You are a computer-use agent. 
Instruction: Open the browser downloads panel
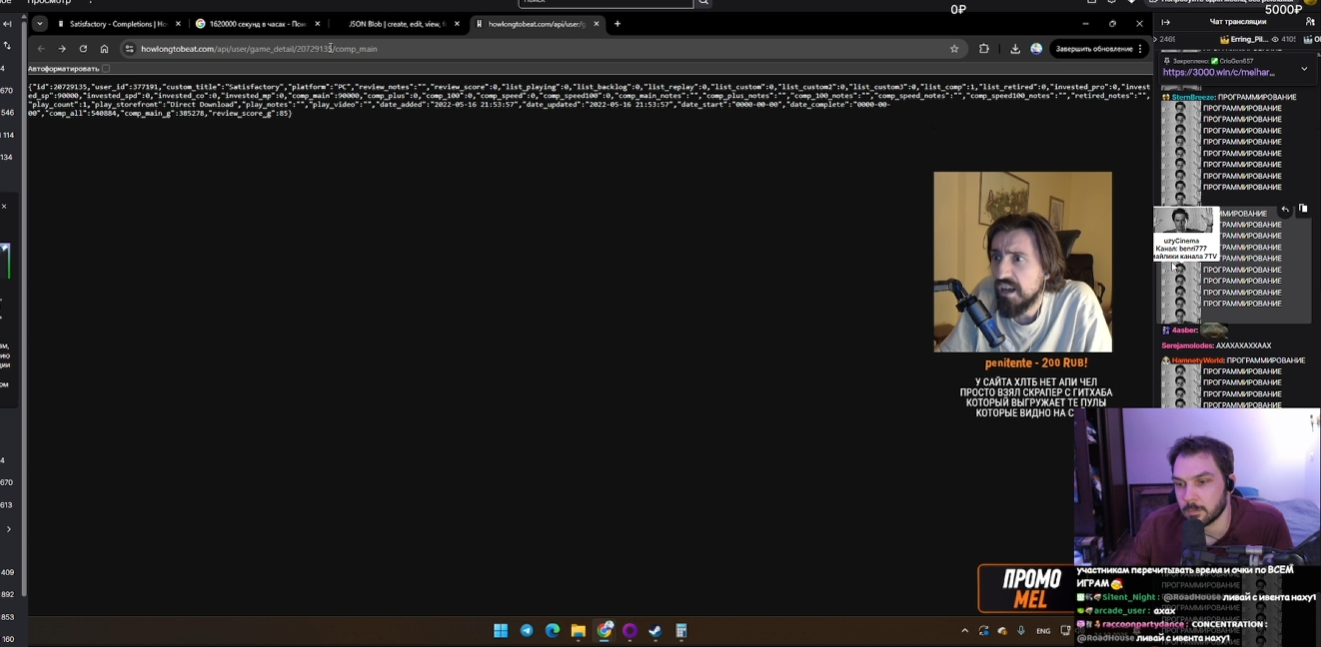coord(1015,48)
